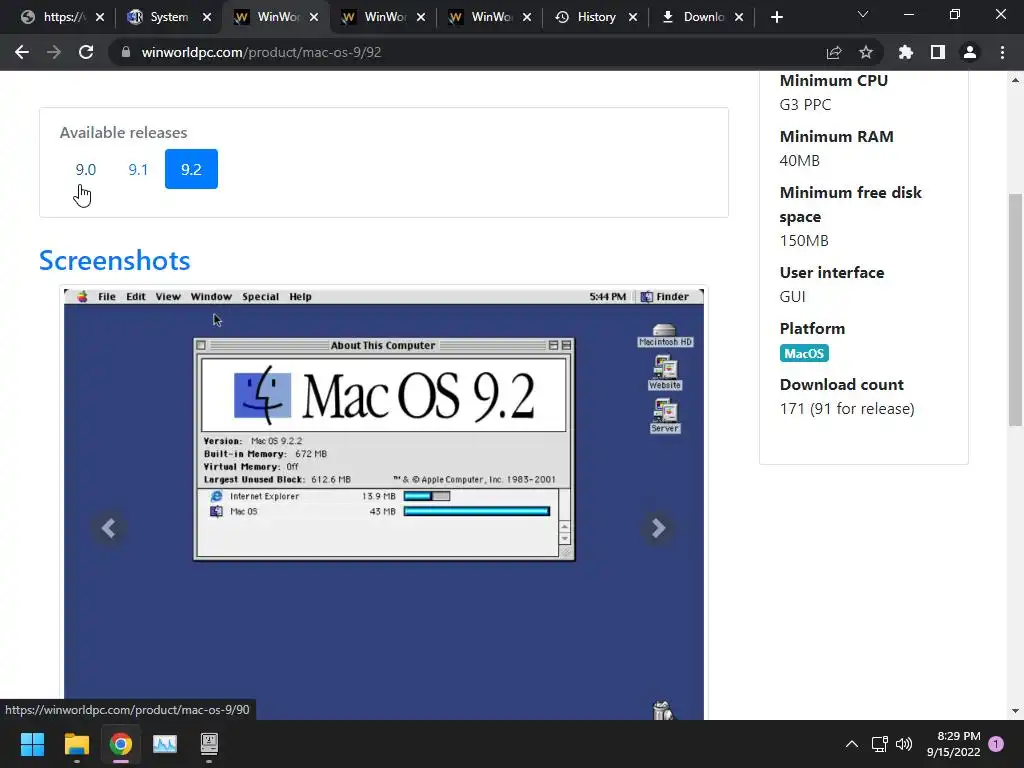Click the Mac OS 9.2 screenshot image

coord(383,504)
